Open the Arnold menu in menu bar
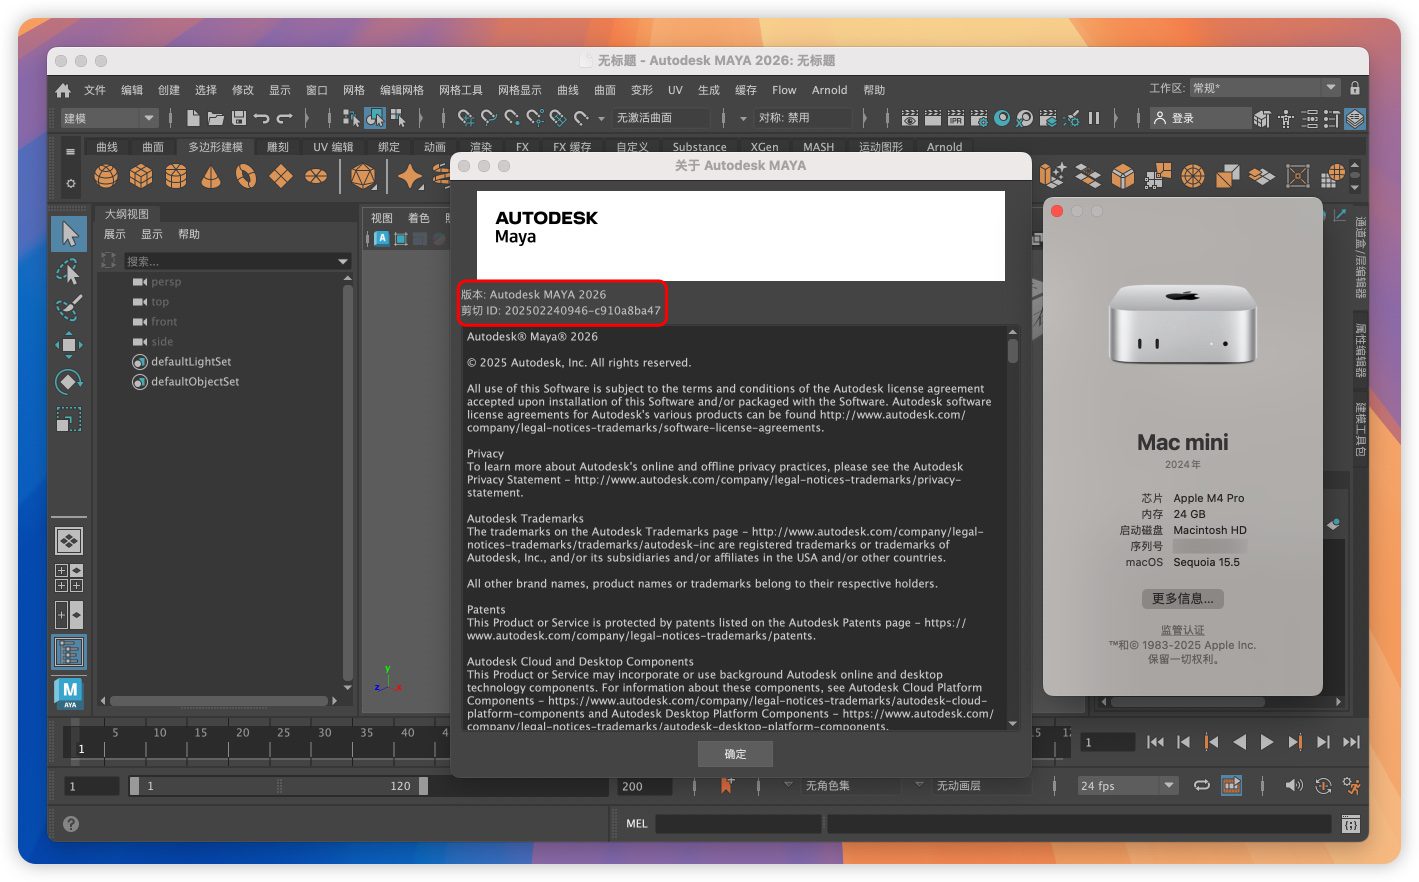Viewport: 1419px width, 882px height. 829,90
